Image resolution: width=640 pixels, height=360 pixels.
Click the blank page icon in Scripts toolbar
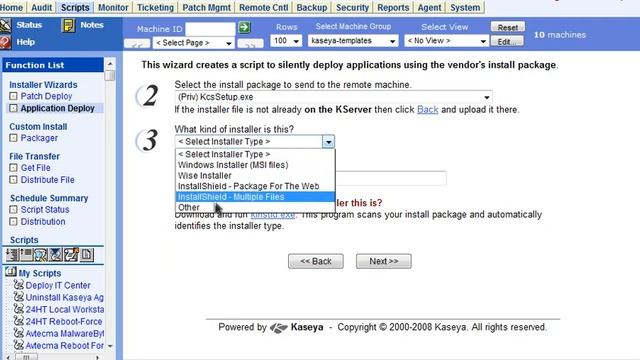pos(87,255)
